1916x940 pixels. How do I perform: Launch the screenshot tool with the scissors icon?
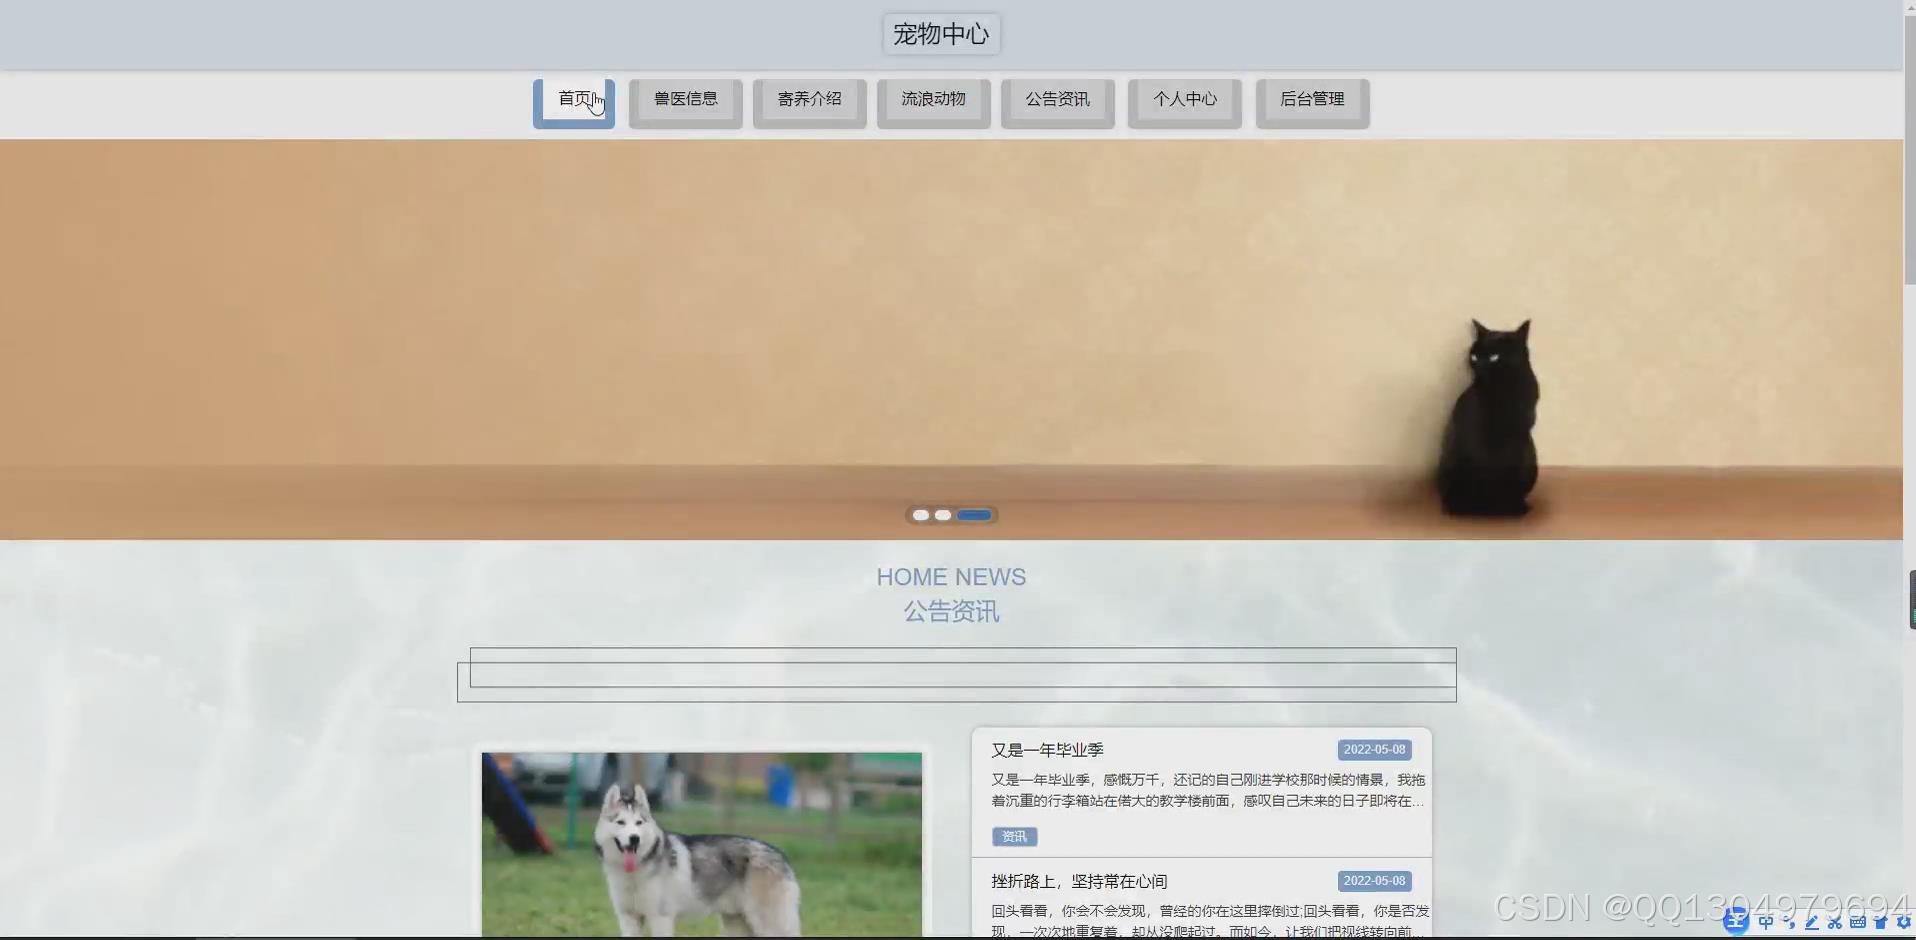[x=1834, y=922]
